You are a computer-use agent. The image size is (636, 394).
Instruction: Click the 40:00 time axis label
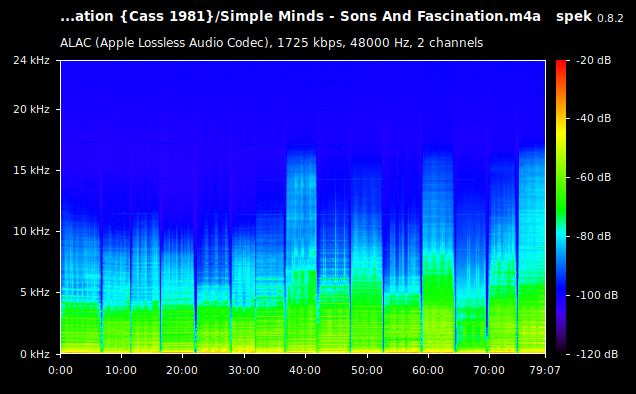click(305, 370)
